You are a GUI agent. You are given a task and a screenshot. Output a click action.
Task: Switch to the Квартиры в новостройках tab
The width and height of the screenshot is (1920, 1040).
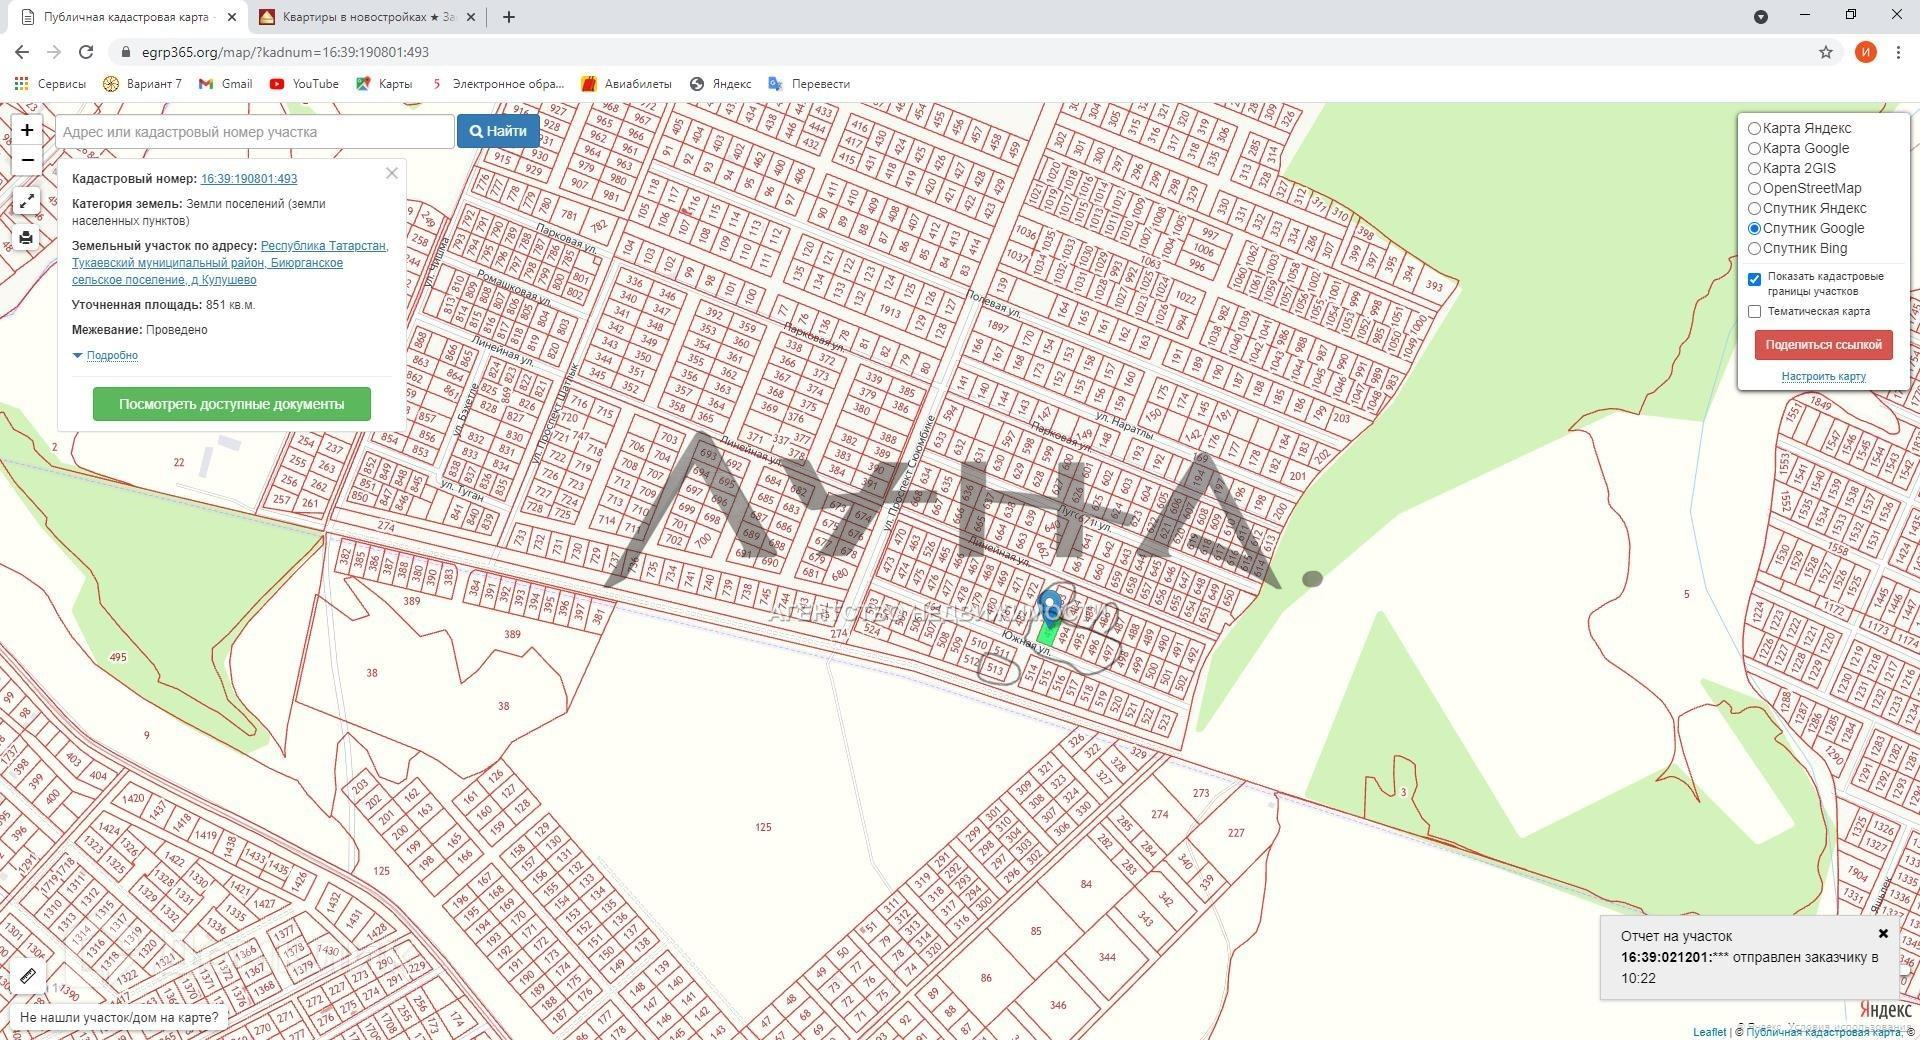(368, 17)
